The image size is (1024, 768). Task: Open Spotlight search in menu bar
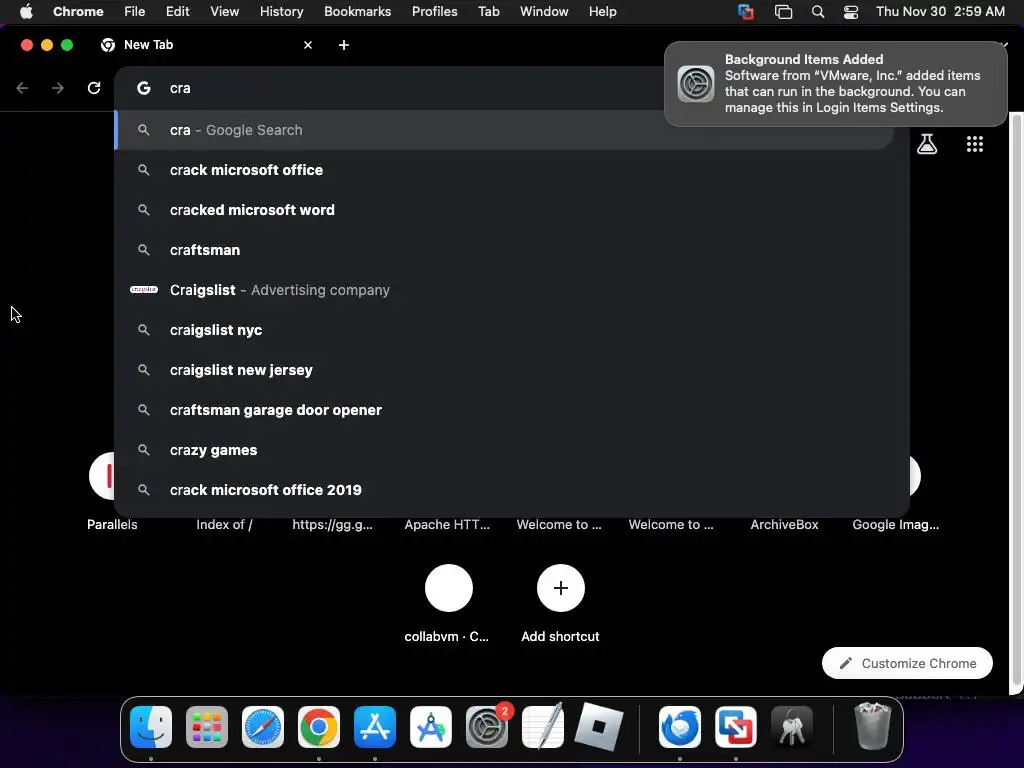coord(818,12)
